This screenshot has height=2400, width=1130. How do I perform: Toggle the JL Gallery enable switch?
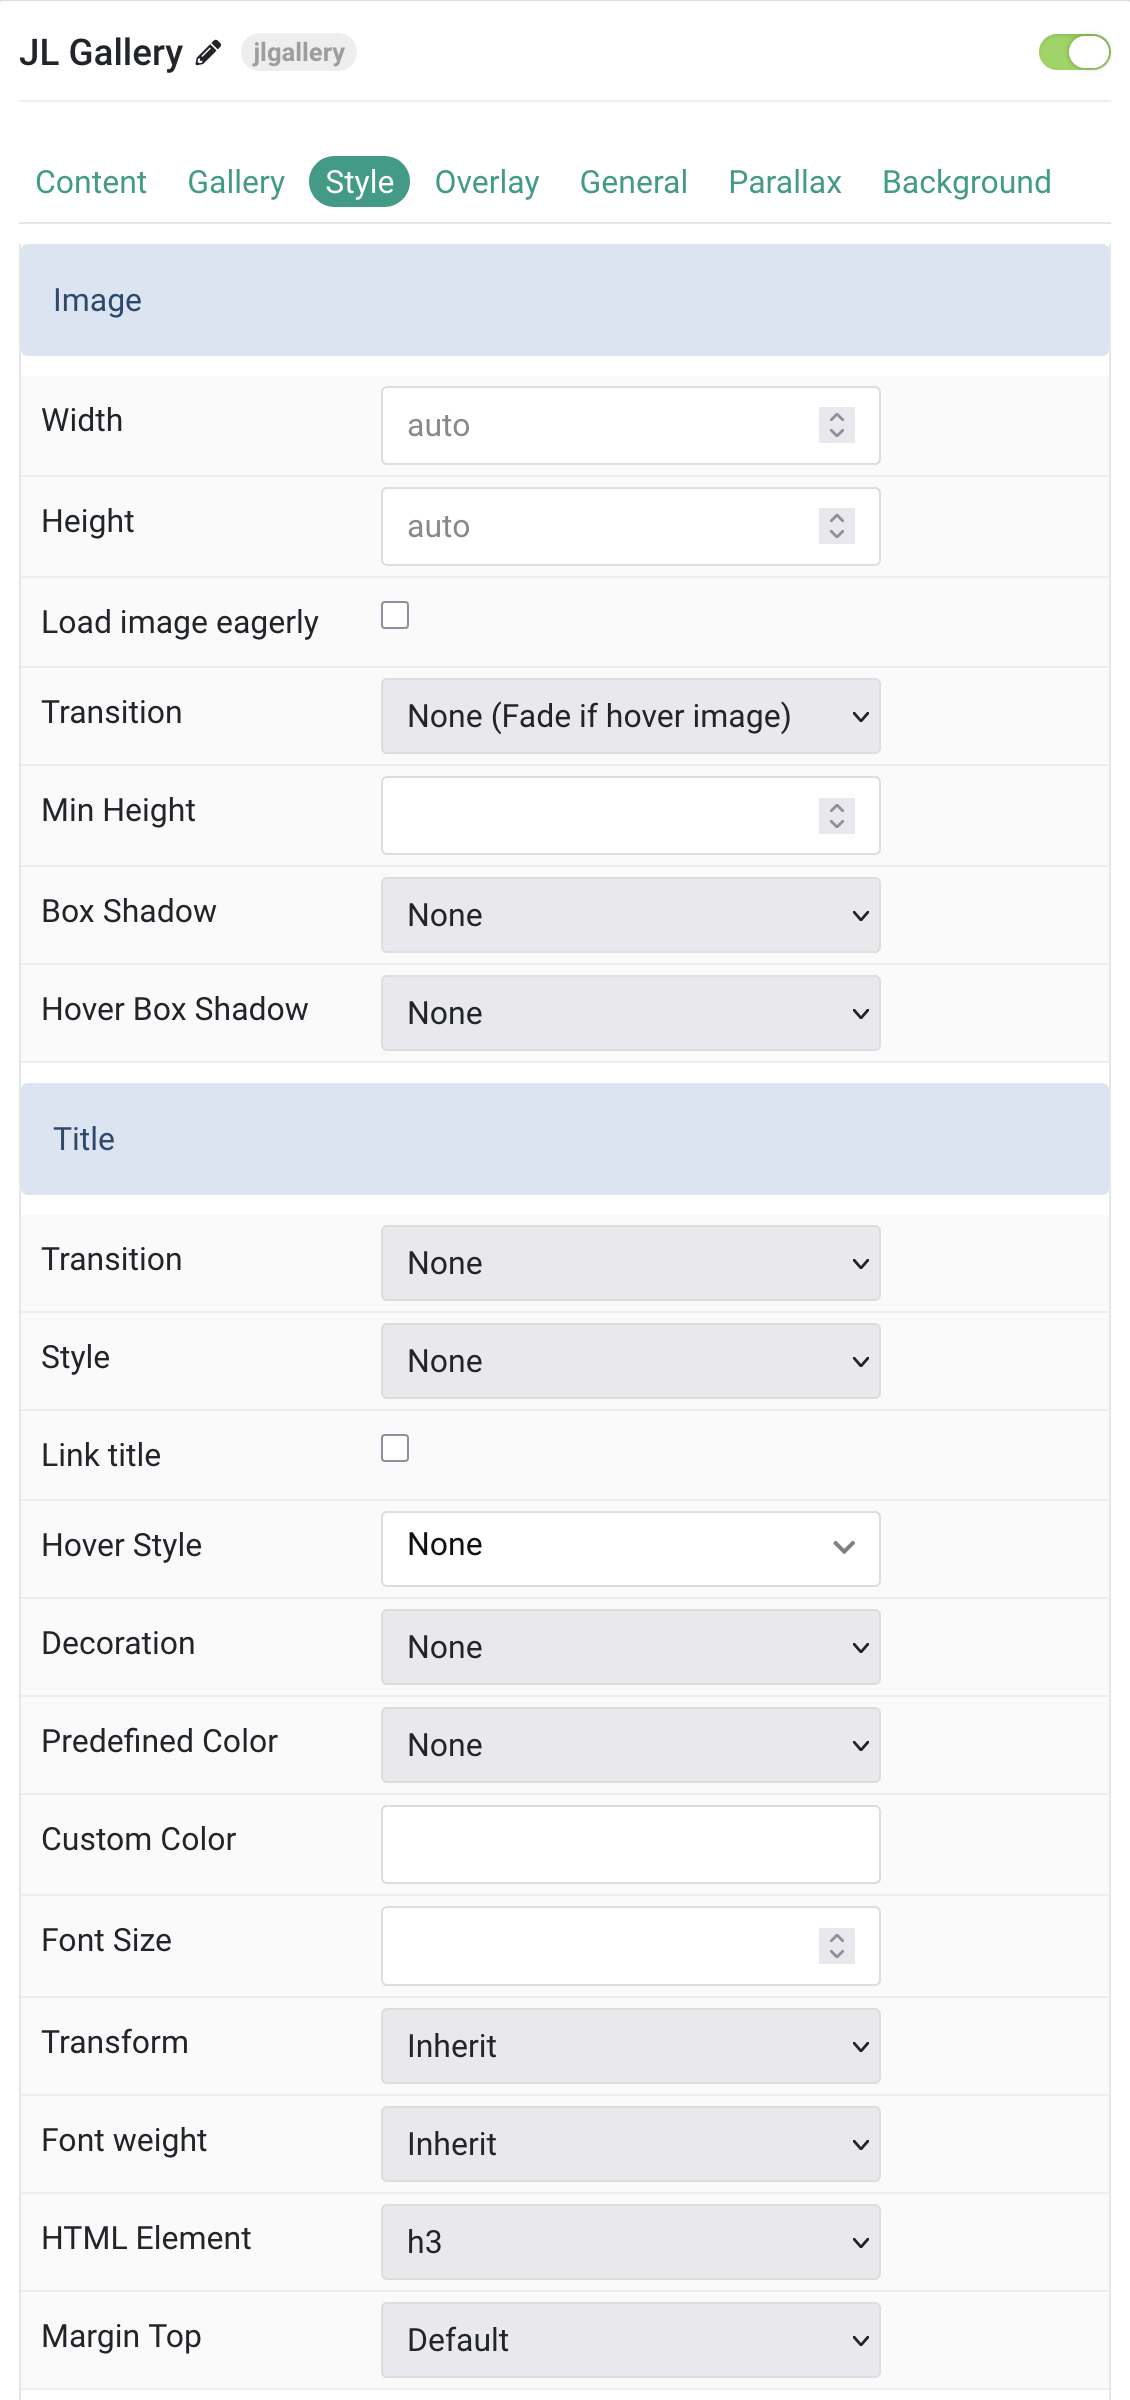tap(1075, 52)
